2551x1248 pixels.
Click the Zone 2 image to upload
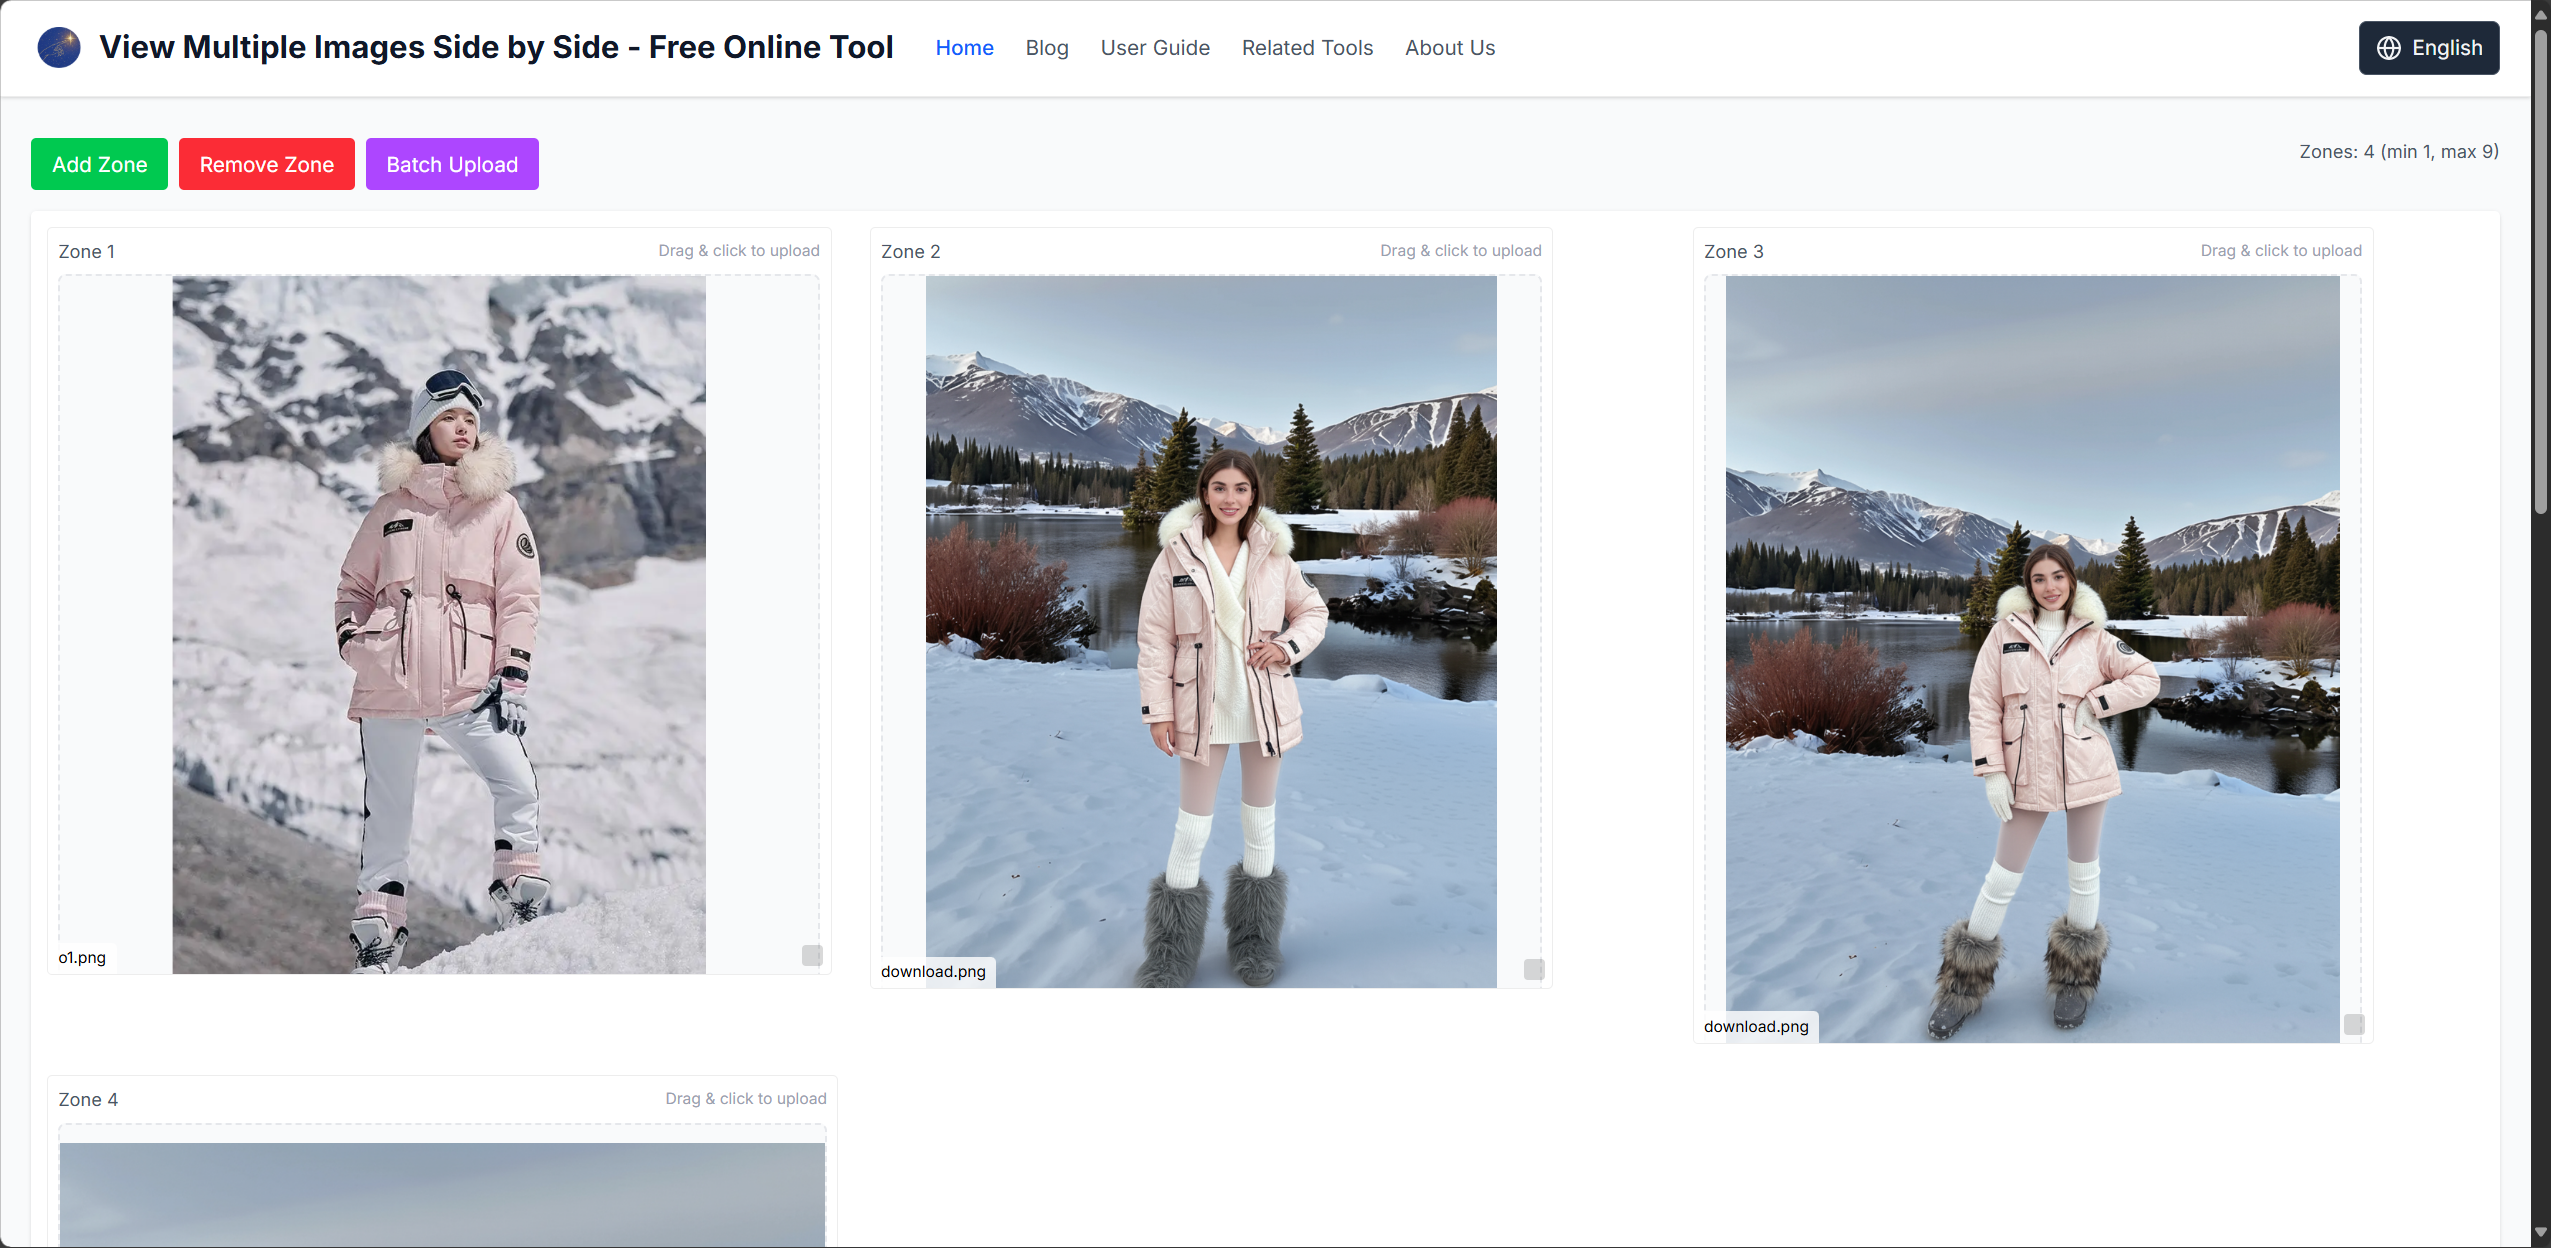(1211, 632)
